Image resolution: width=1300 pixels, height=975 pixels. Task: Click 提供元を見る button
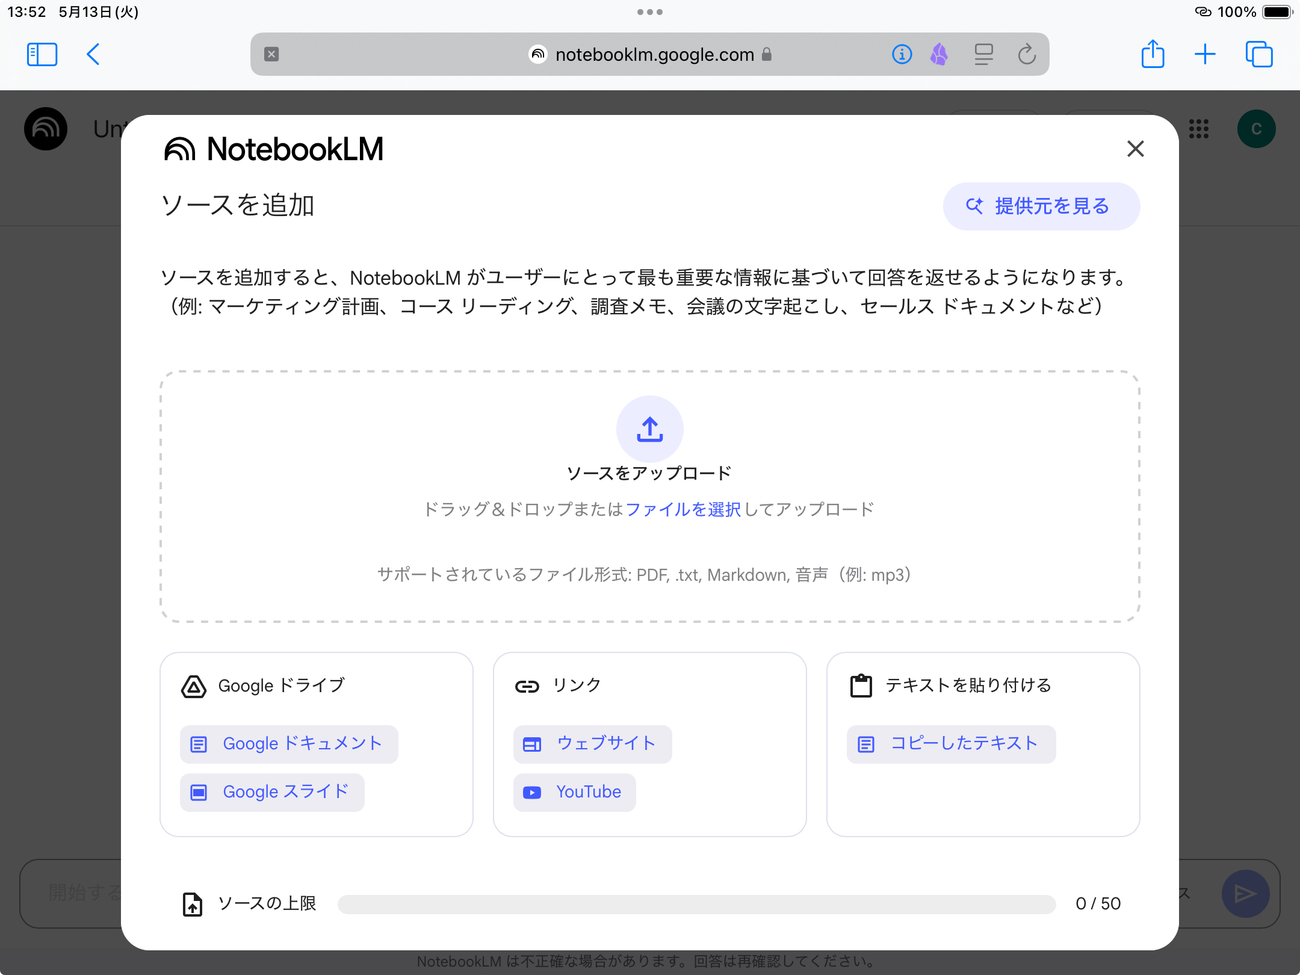[x=1041, y=206]
